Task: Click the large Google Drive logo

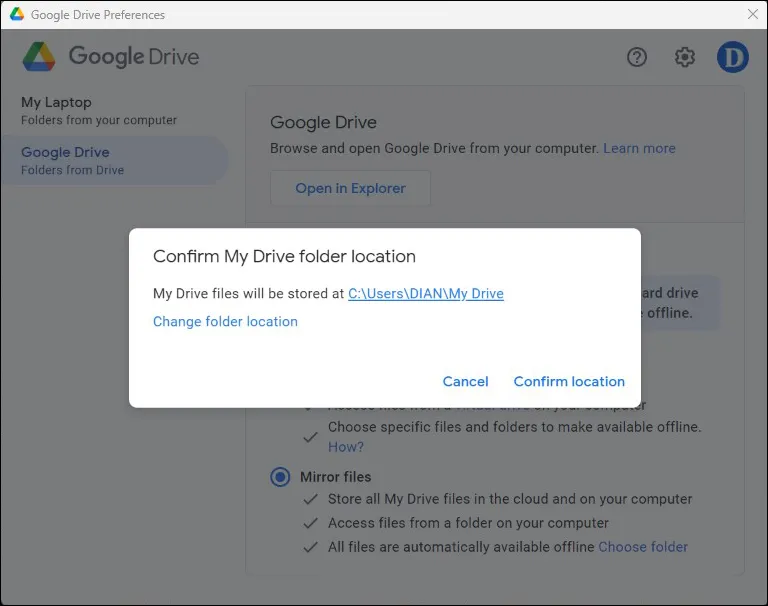Action: 41,56
